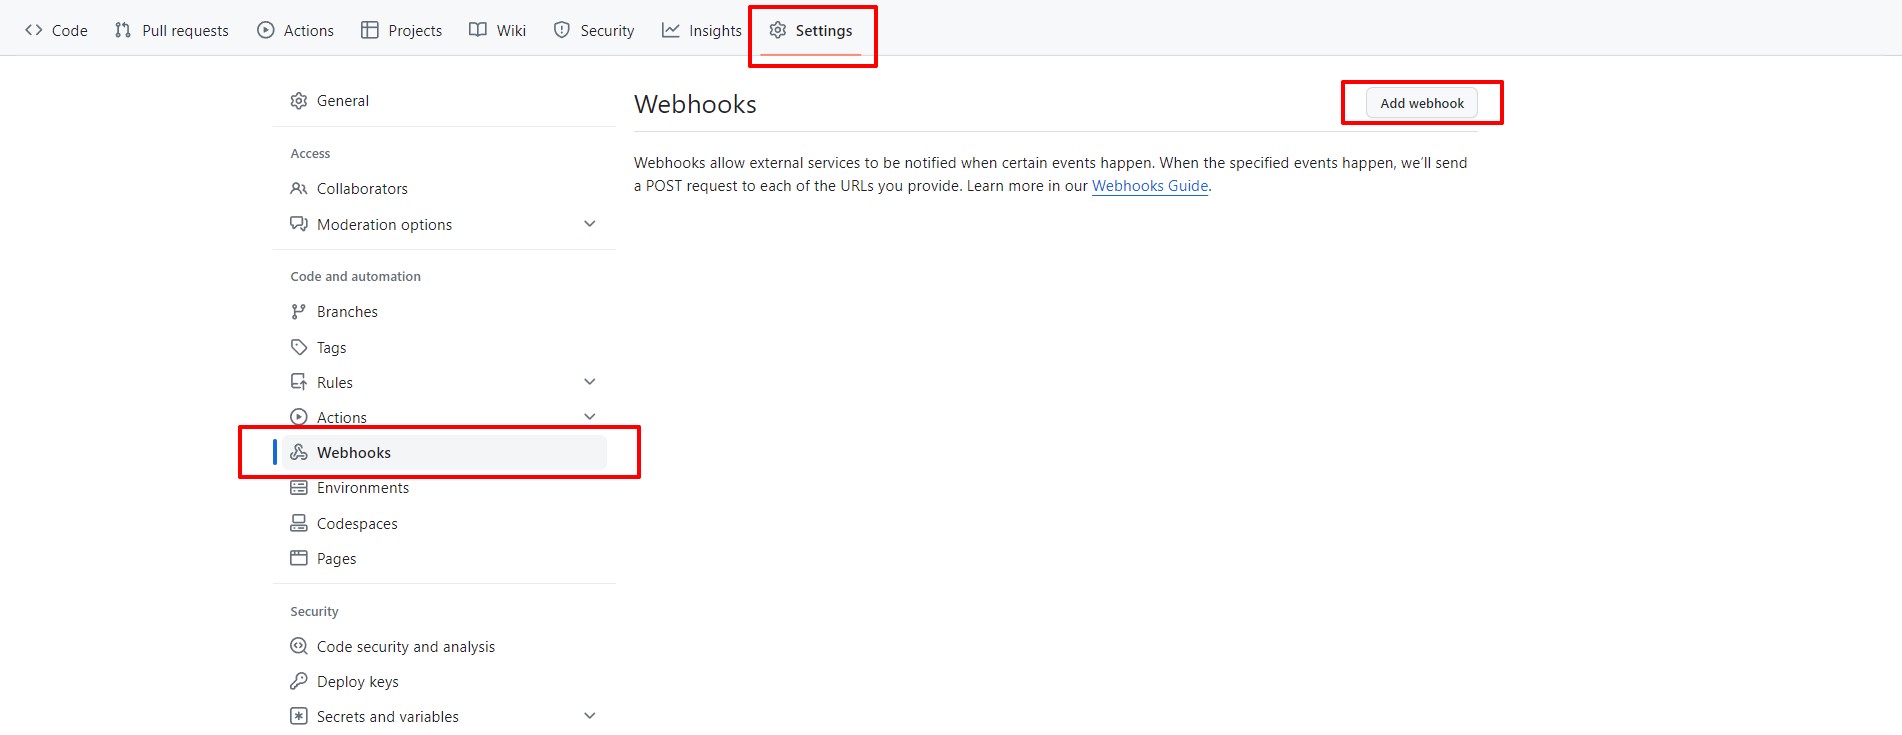Click the Insights graph icon
This screenshot has height=735, width=1902.
(x=670, y=30)
